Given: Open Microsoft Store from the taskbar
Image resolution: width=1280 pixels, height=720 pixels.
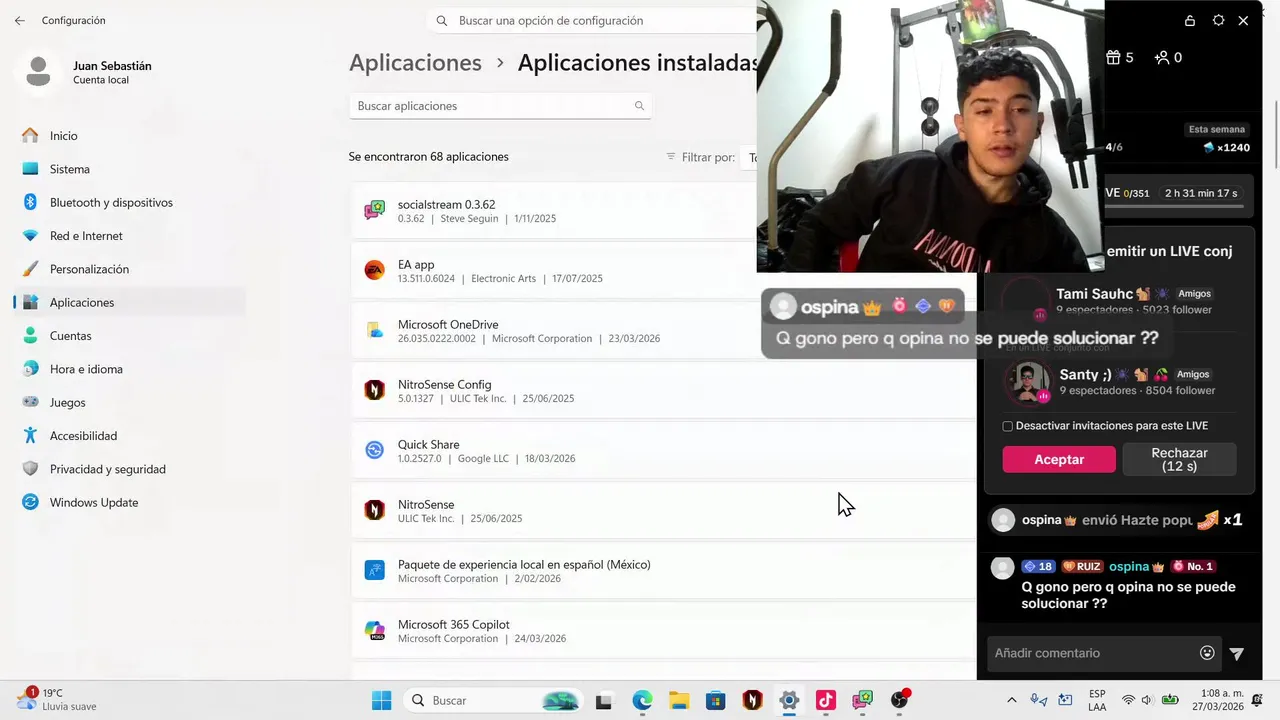Looking at the screenshot, I should coord(715,700).
